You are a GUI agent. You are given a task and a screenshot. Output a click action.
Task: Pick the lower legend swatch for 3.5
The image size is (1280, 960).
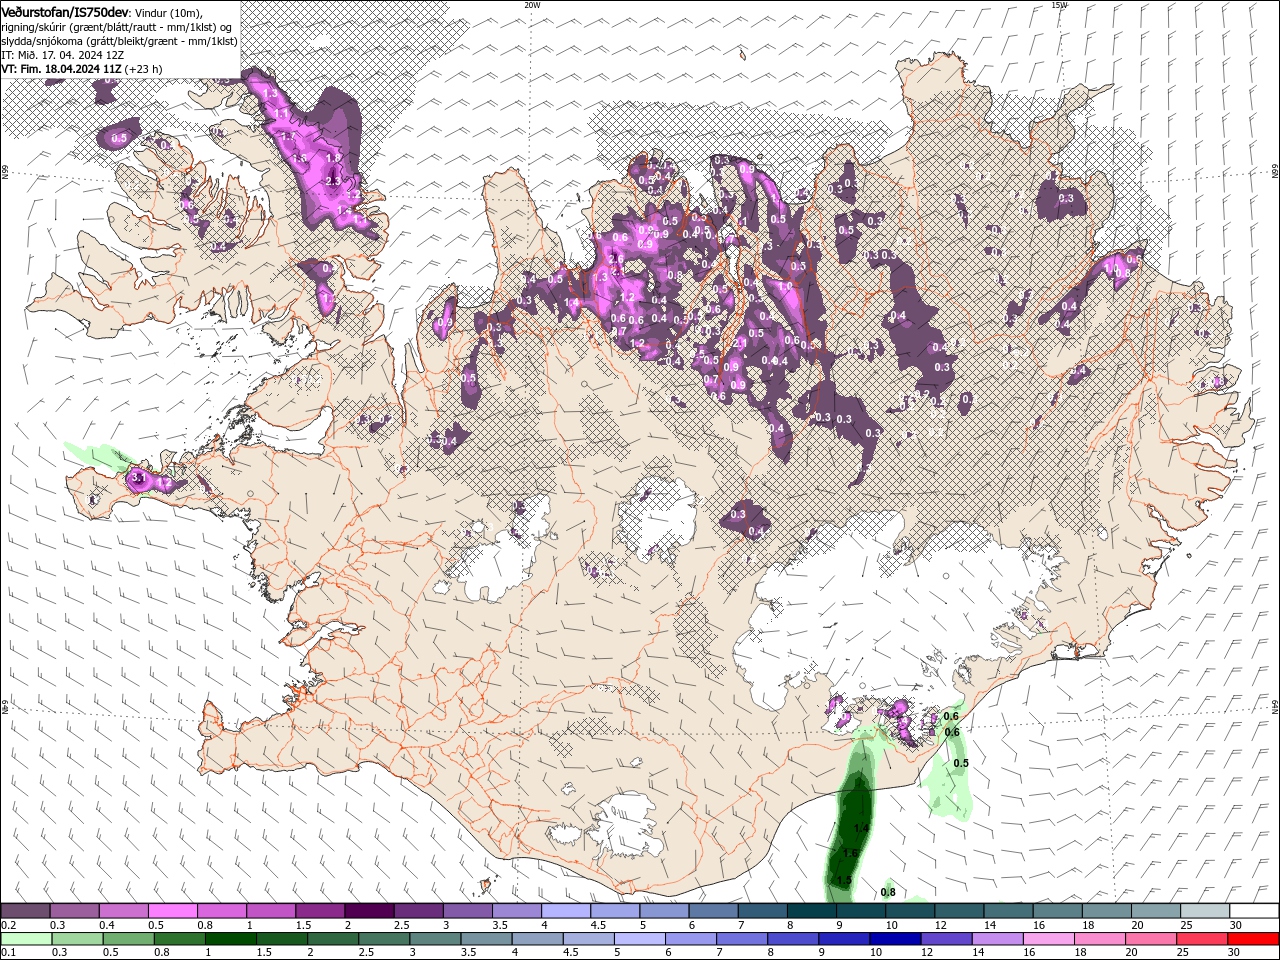[486, 939]
